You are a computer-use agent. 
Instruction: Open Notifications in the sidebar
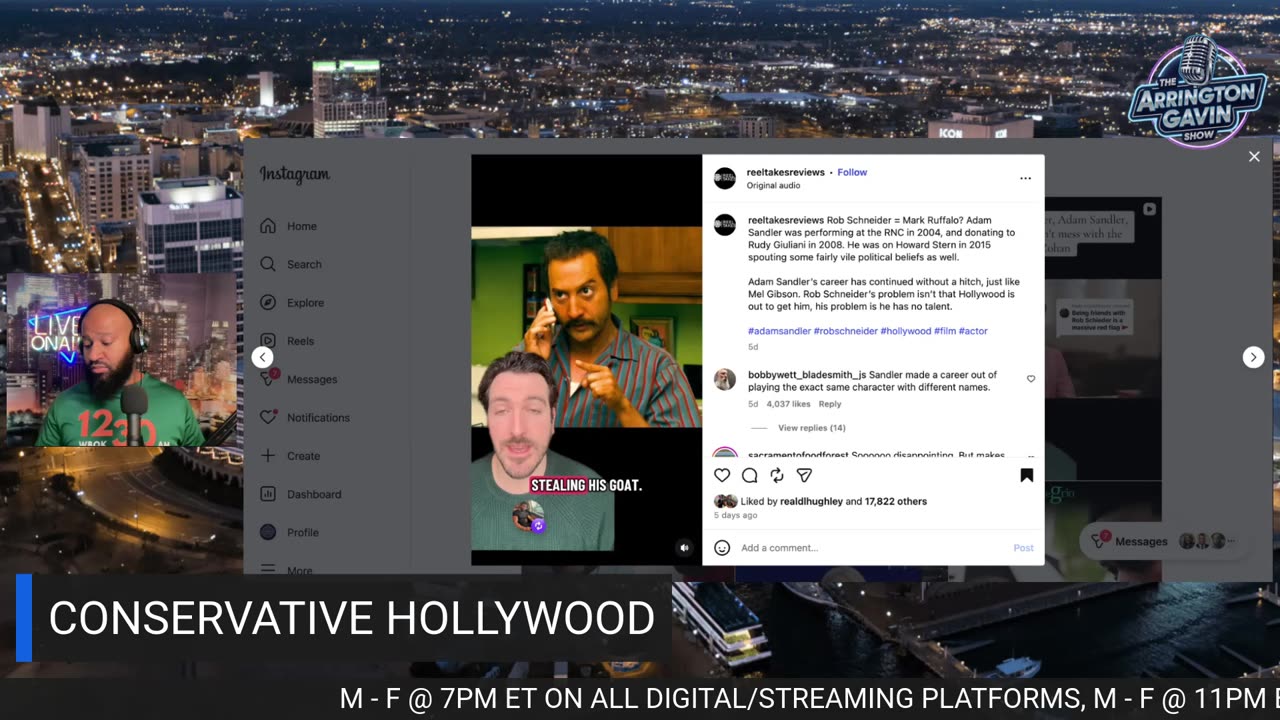pos(304,417)
